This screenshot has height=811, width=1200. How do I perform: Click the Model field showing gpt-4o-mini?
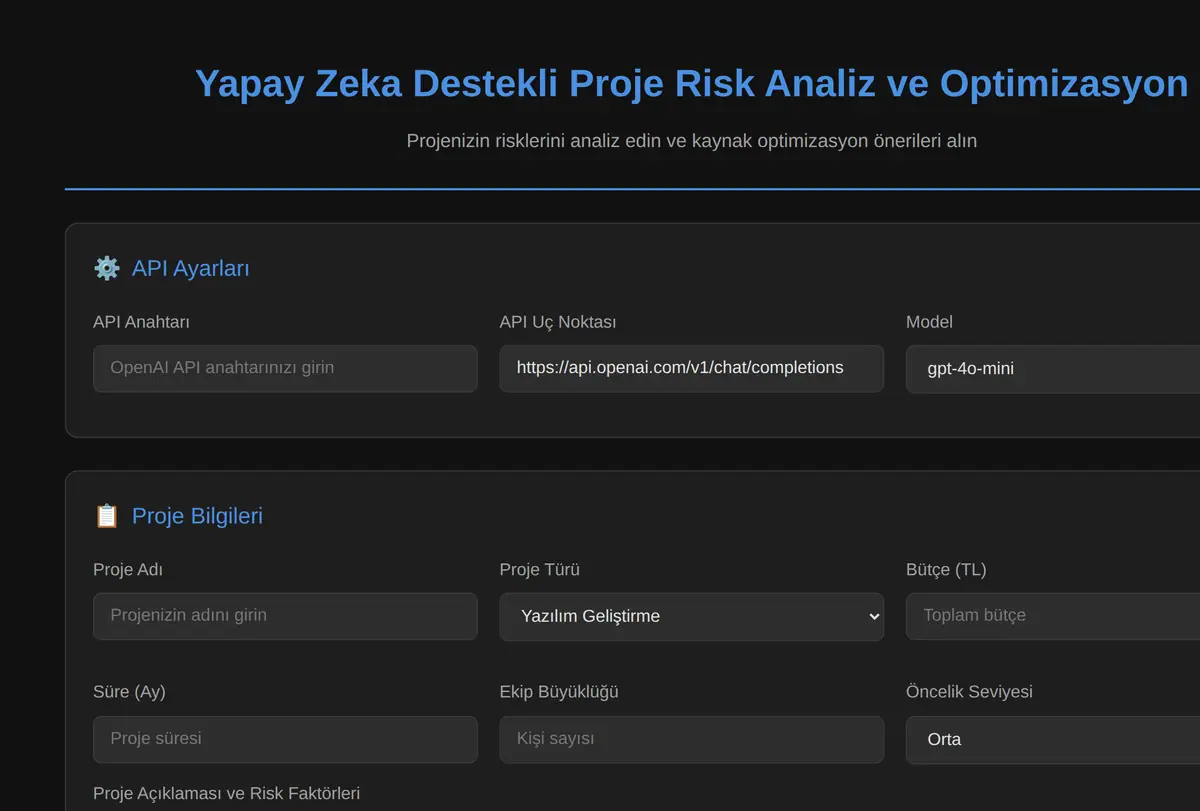coord(1053,369)
